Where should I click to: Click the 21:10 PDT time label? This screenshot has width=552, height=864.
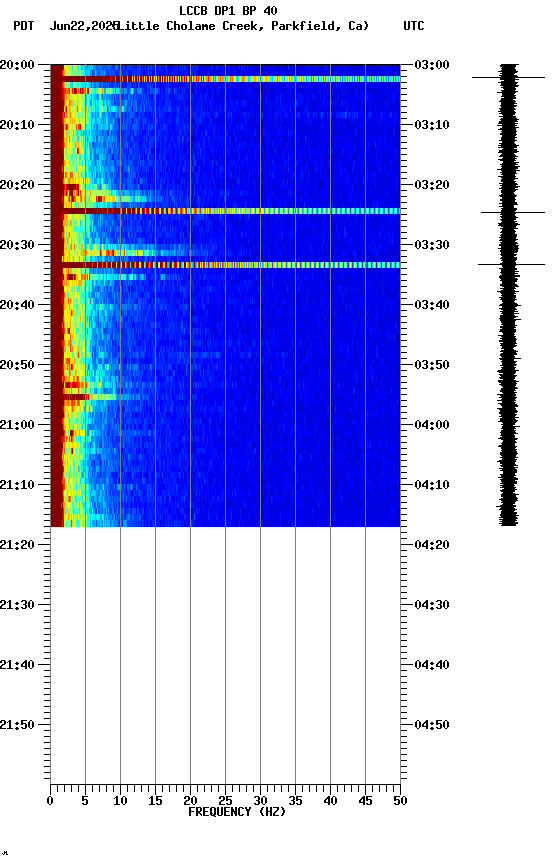(17, 485)
